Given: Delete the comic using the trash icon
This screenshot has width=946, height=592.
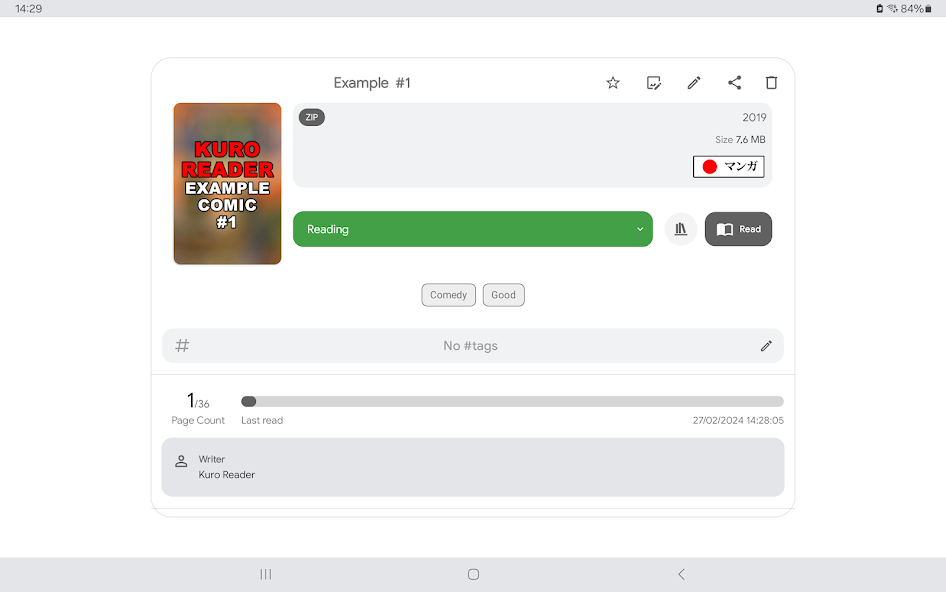Looking at the screenshot, I should [771, 83].
